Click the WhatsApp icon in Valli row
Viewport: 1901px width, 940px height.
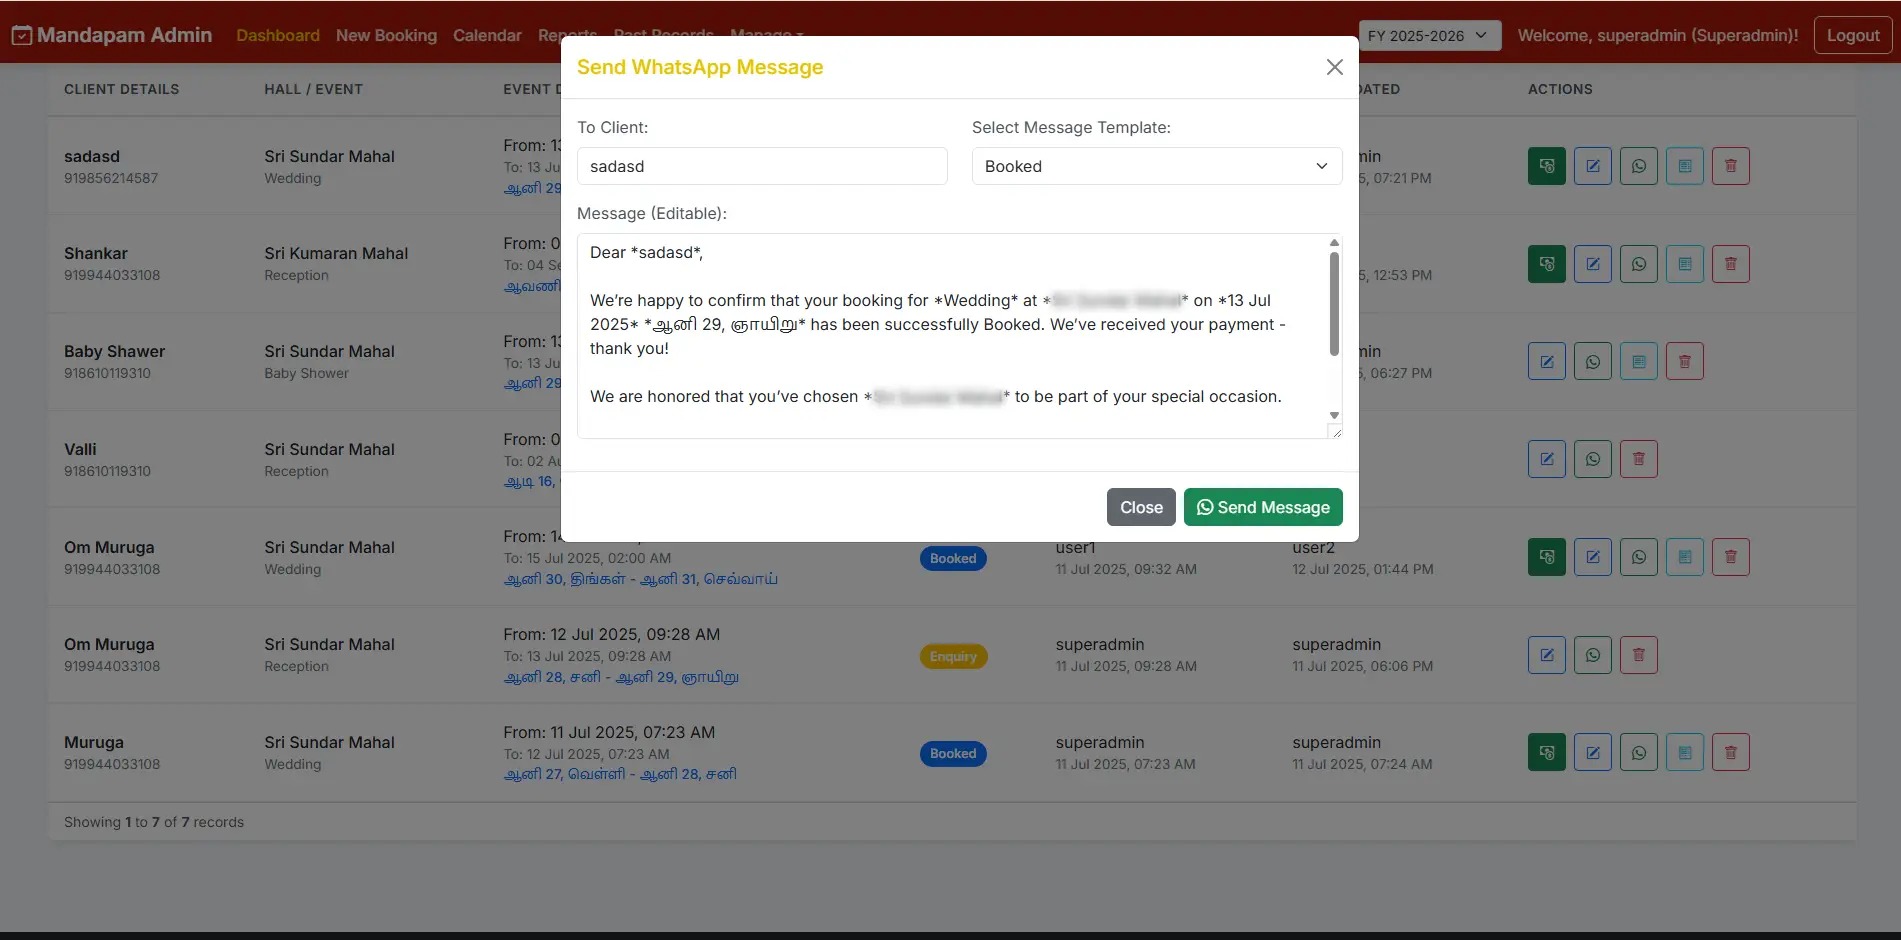1592,459
